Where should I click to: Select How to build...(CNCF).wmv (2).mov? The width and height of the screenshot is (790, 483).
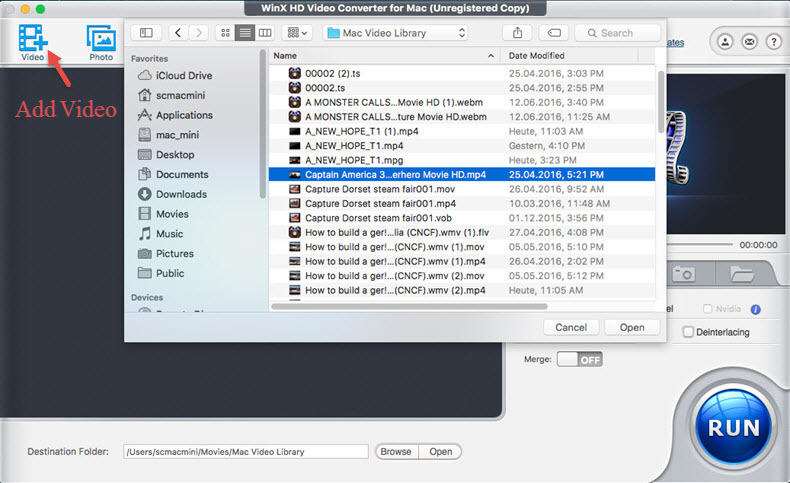click(x=462, y=276)
